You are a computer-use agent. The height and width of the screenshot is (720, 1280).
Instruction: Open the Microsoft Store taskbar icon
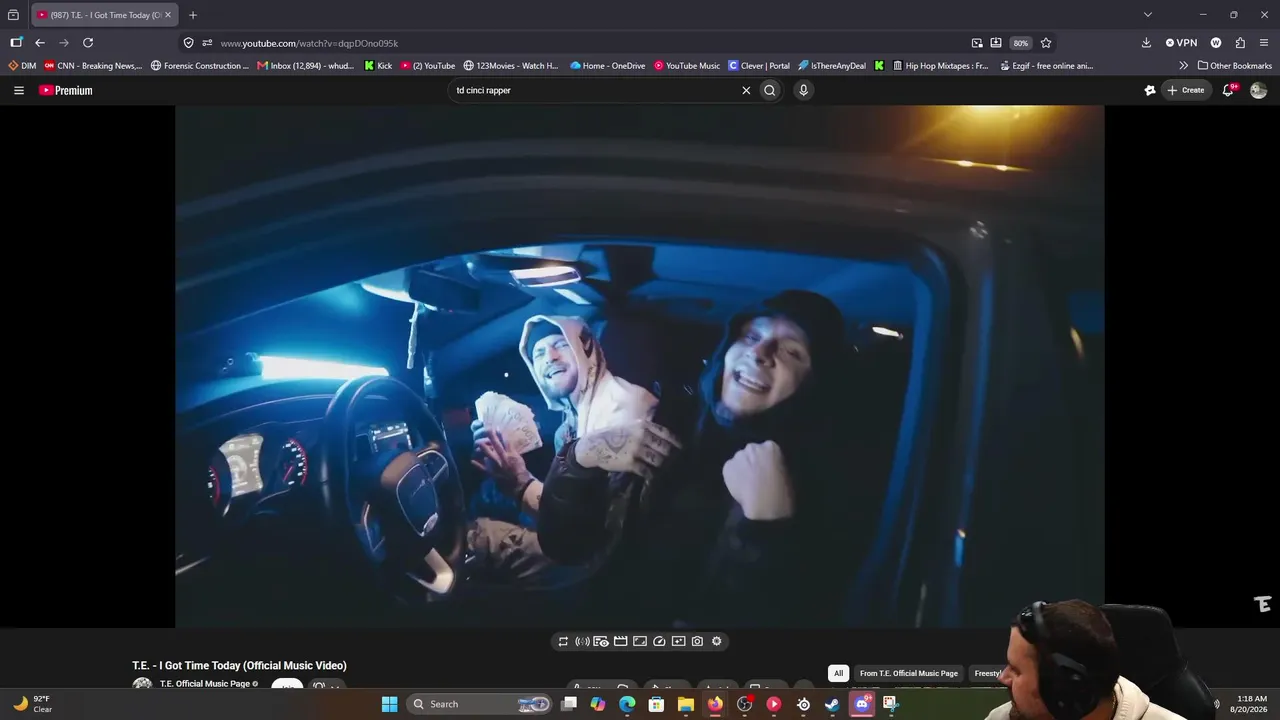coord(656,704)
